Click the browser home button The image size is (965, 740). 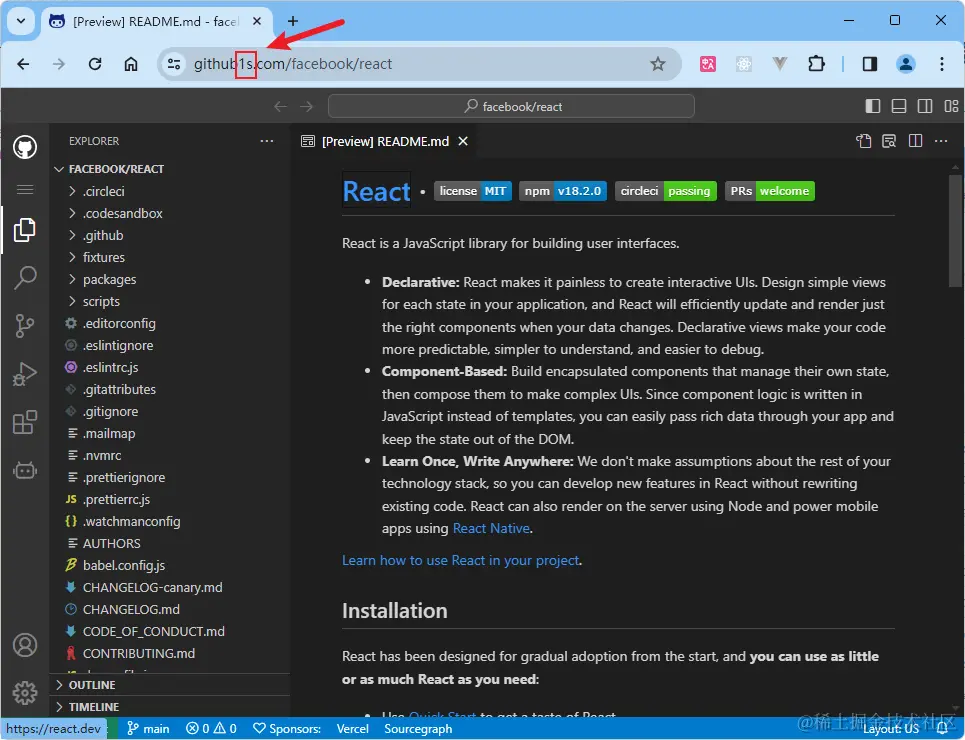click(x=130, y=63)
